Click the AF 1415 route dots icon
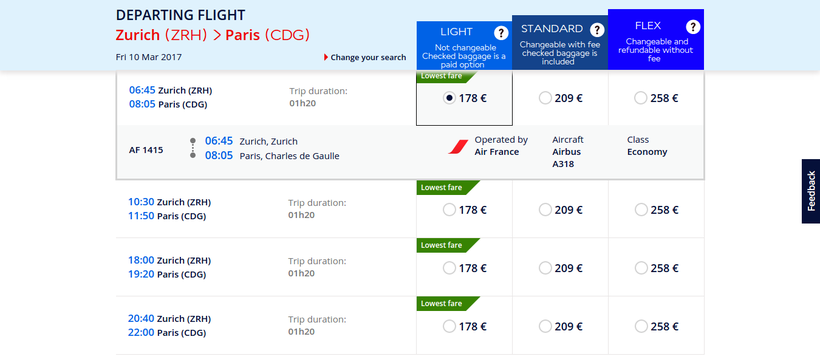 (193, 148)
